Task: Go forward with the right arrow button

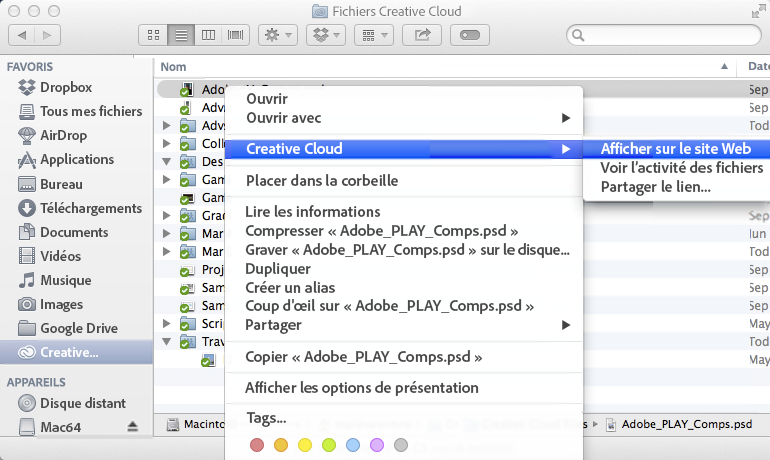Action: pos(47,35)
